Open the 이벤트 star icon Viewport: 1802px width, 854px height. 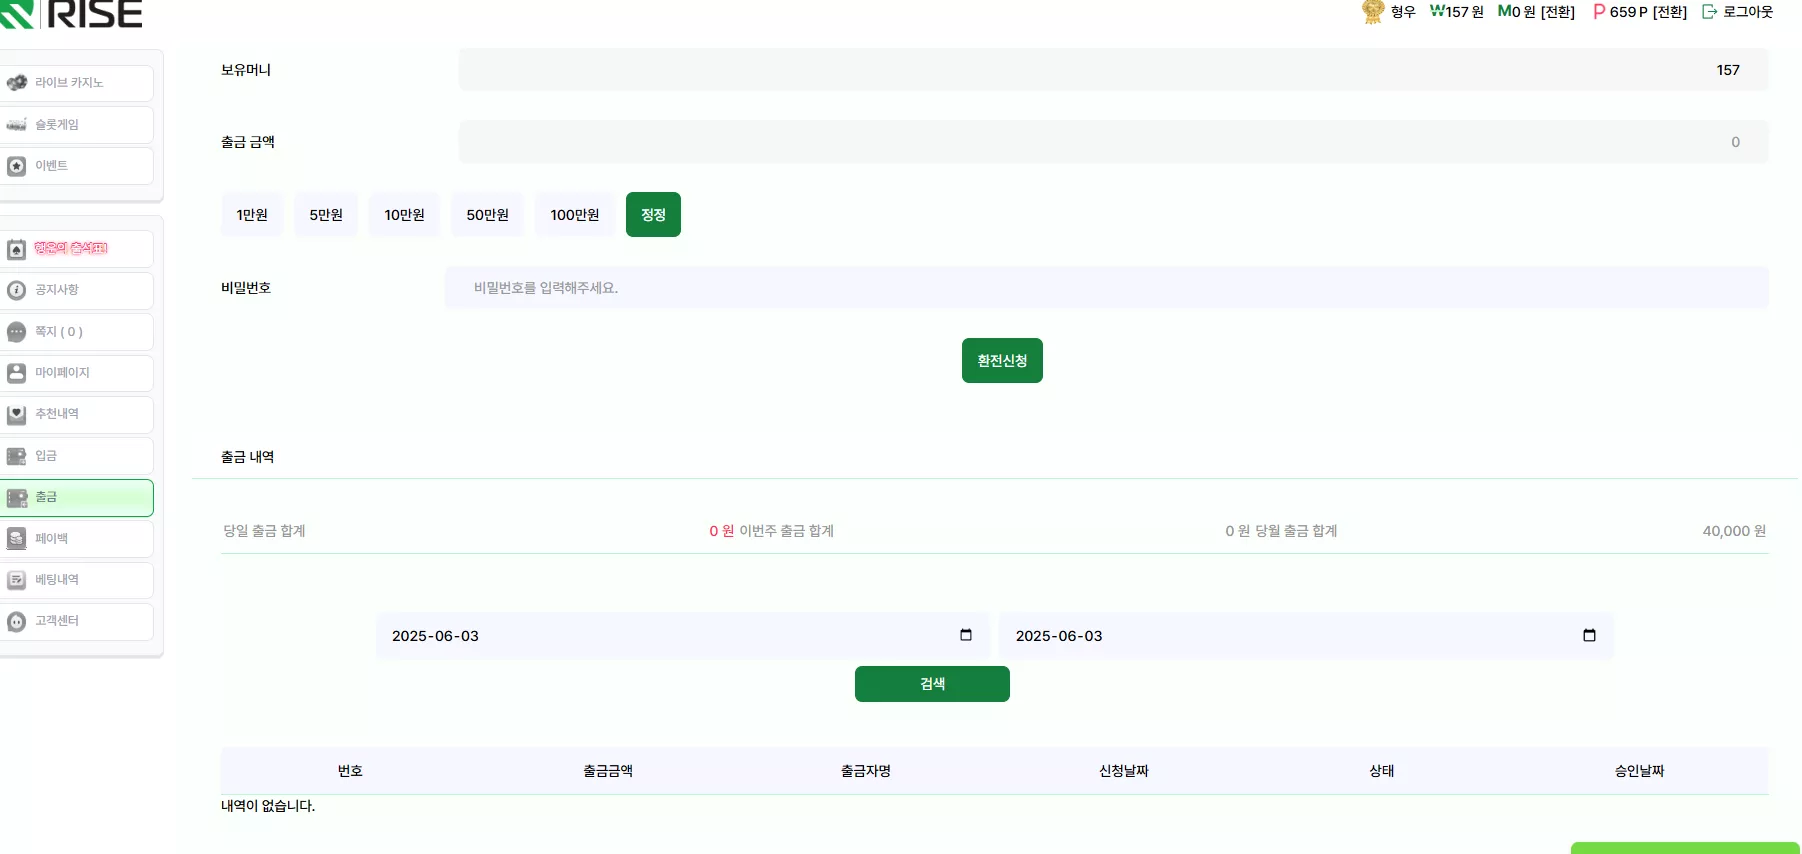point(16,166)
